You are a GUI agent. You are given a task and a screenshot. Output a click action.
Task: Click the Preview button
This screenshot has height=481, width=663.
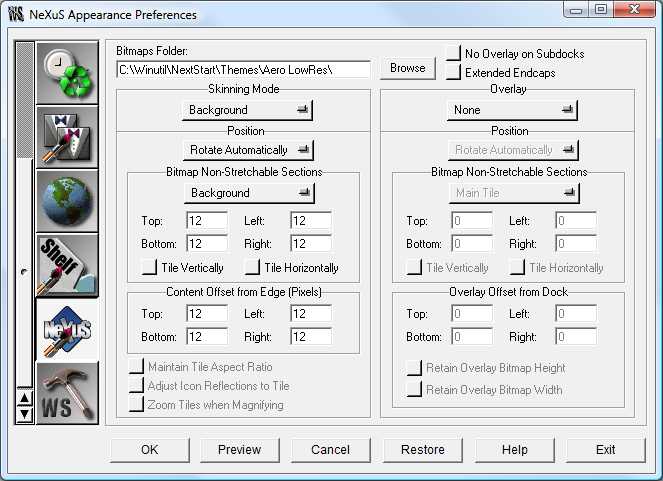(x=239, y=450)
